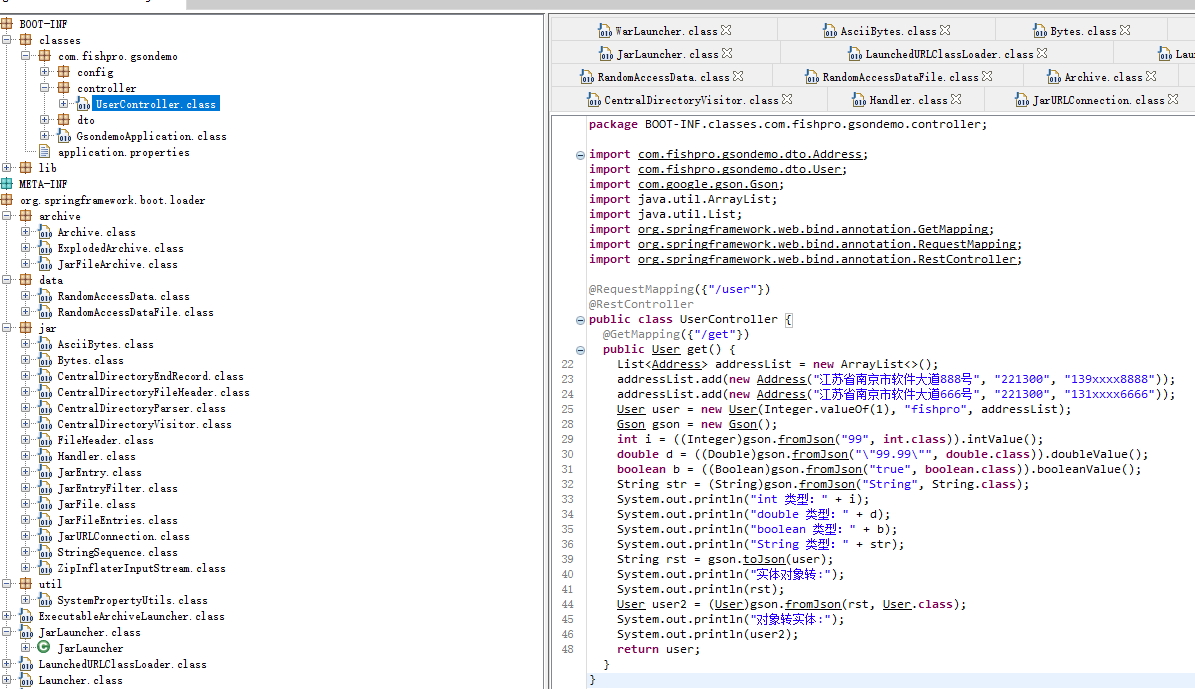1195x689 pixels.
Task: Click the META-INF folder icon
Action: pyautogui.click(x=7, y=184)
